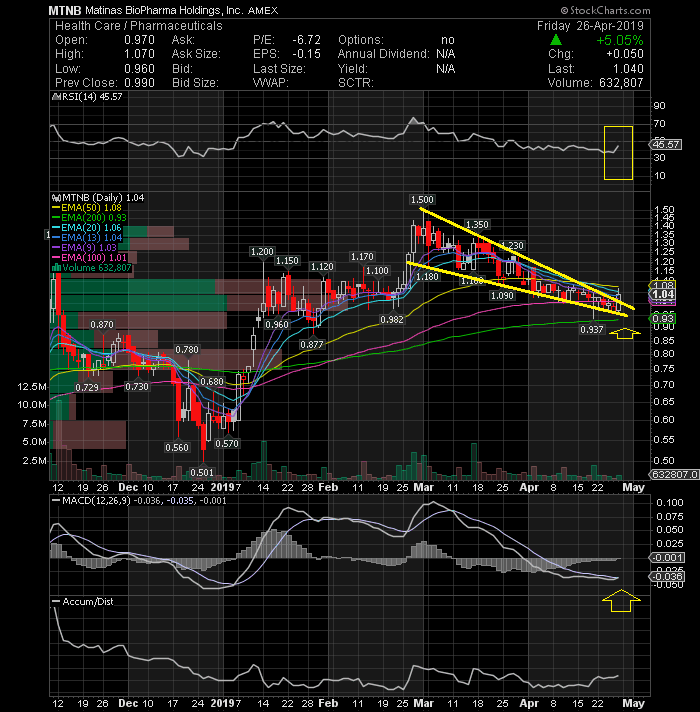Click the volume bars icon beside Volume legend
Image resolution: width=700 pixels, height=712 pixels.
tap(57, 267)
